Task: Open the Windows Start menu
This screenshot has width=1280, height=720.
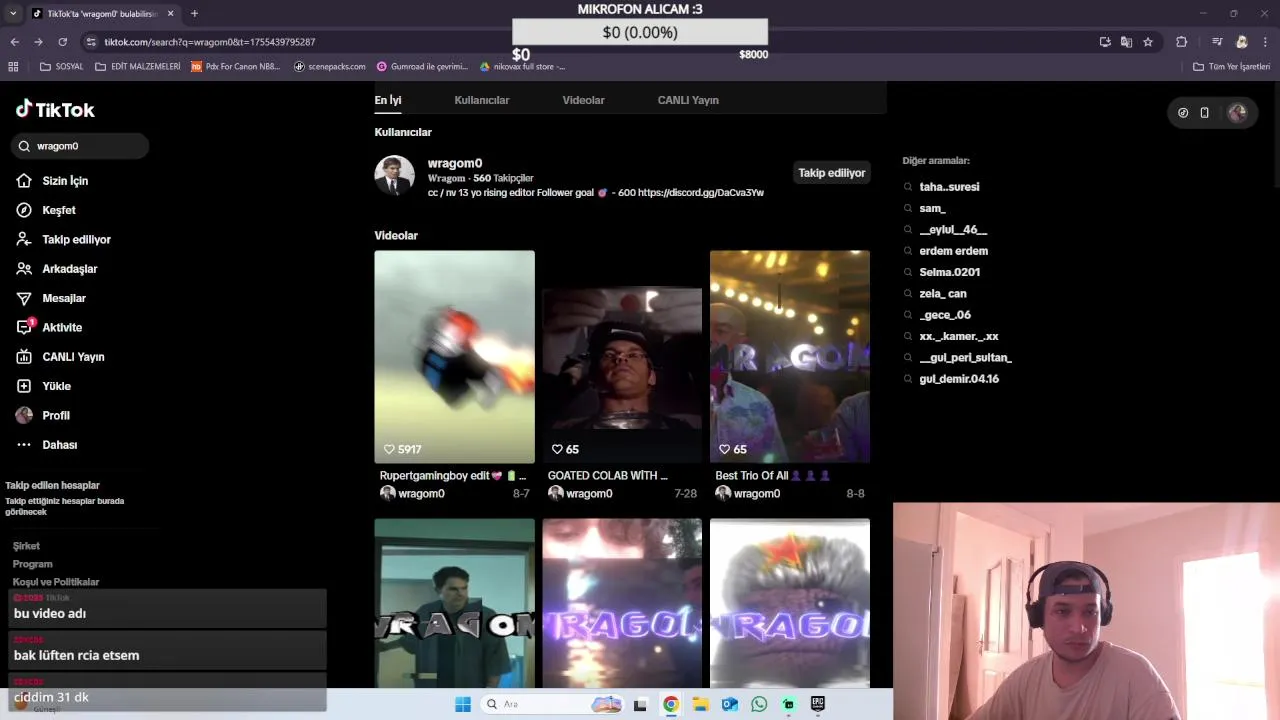Action: [463, 704]
